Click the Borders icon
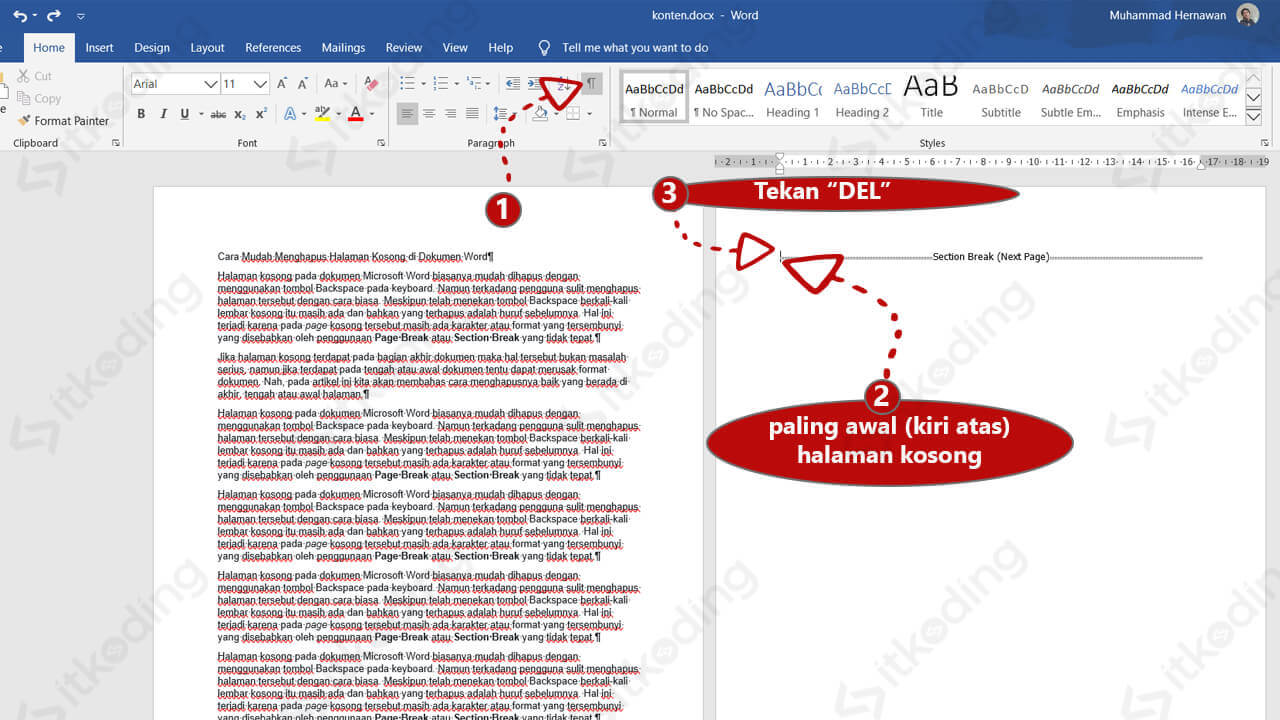 point(573,114)
